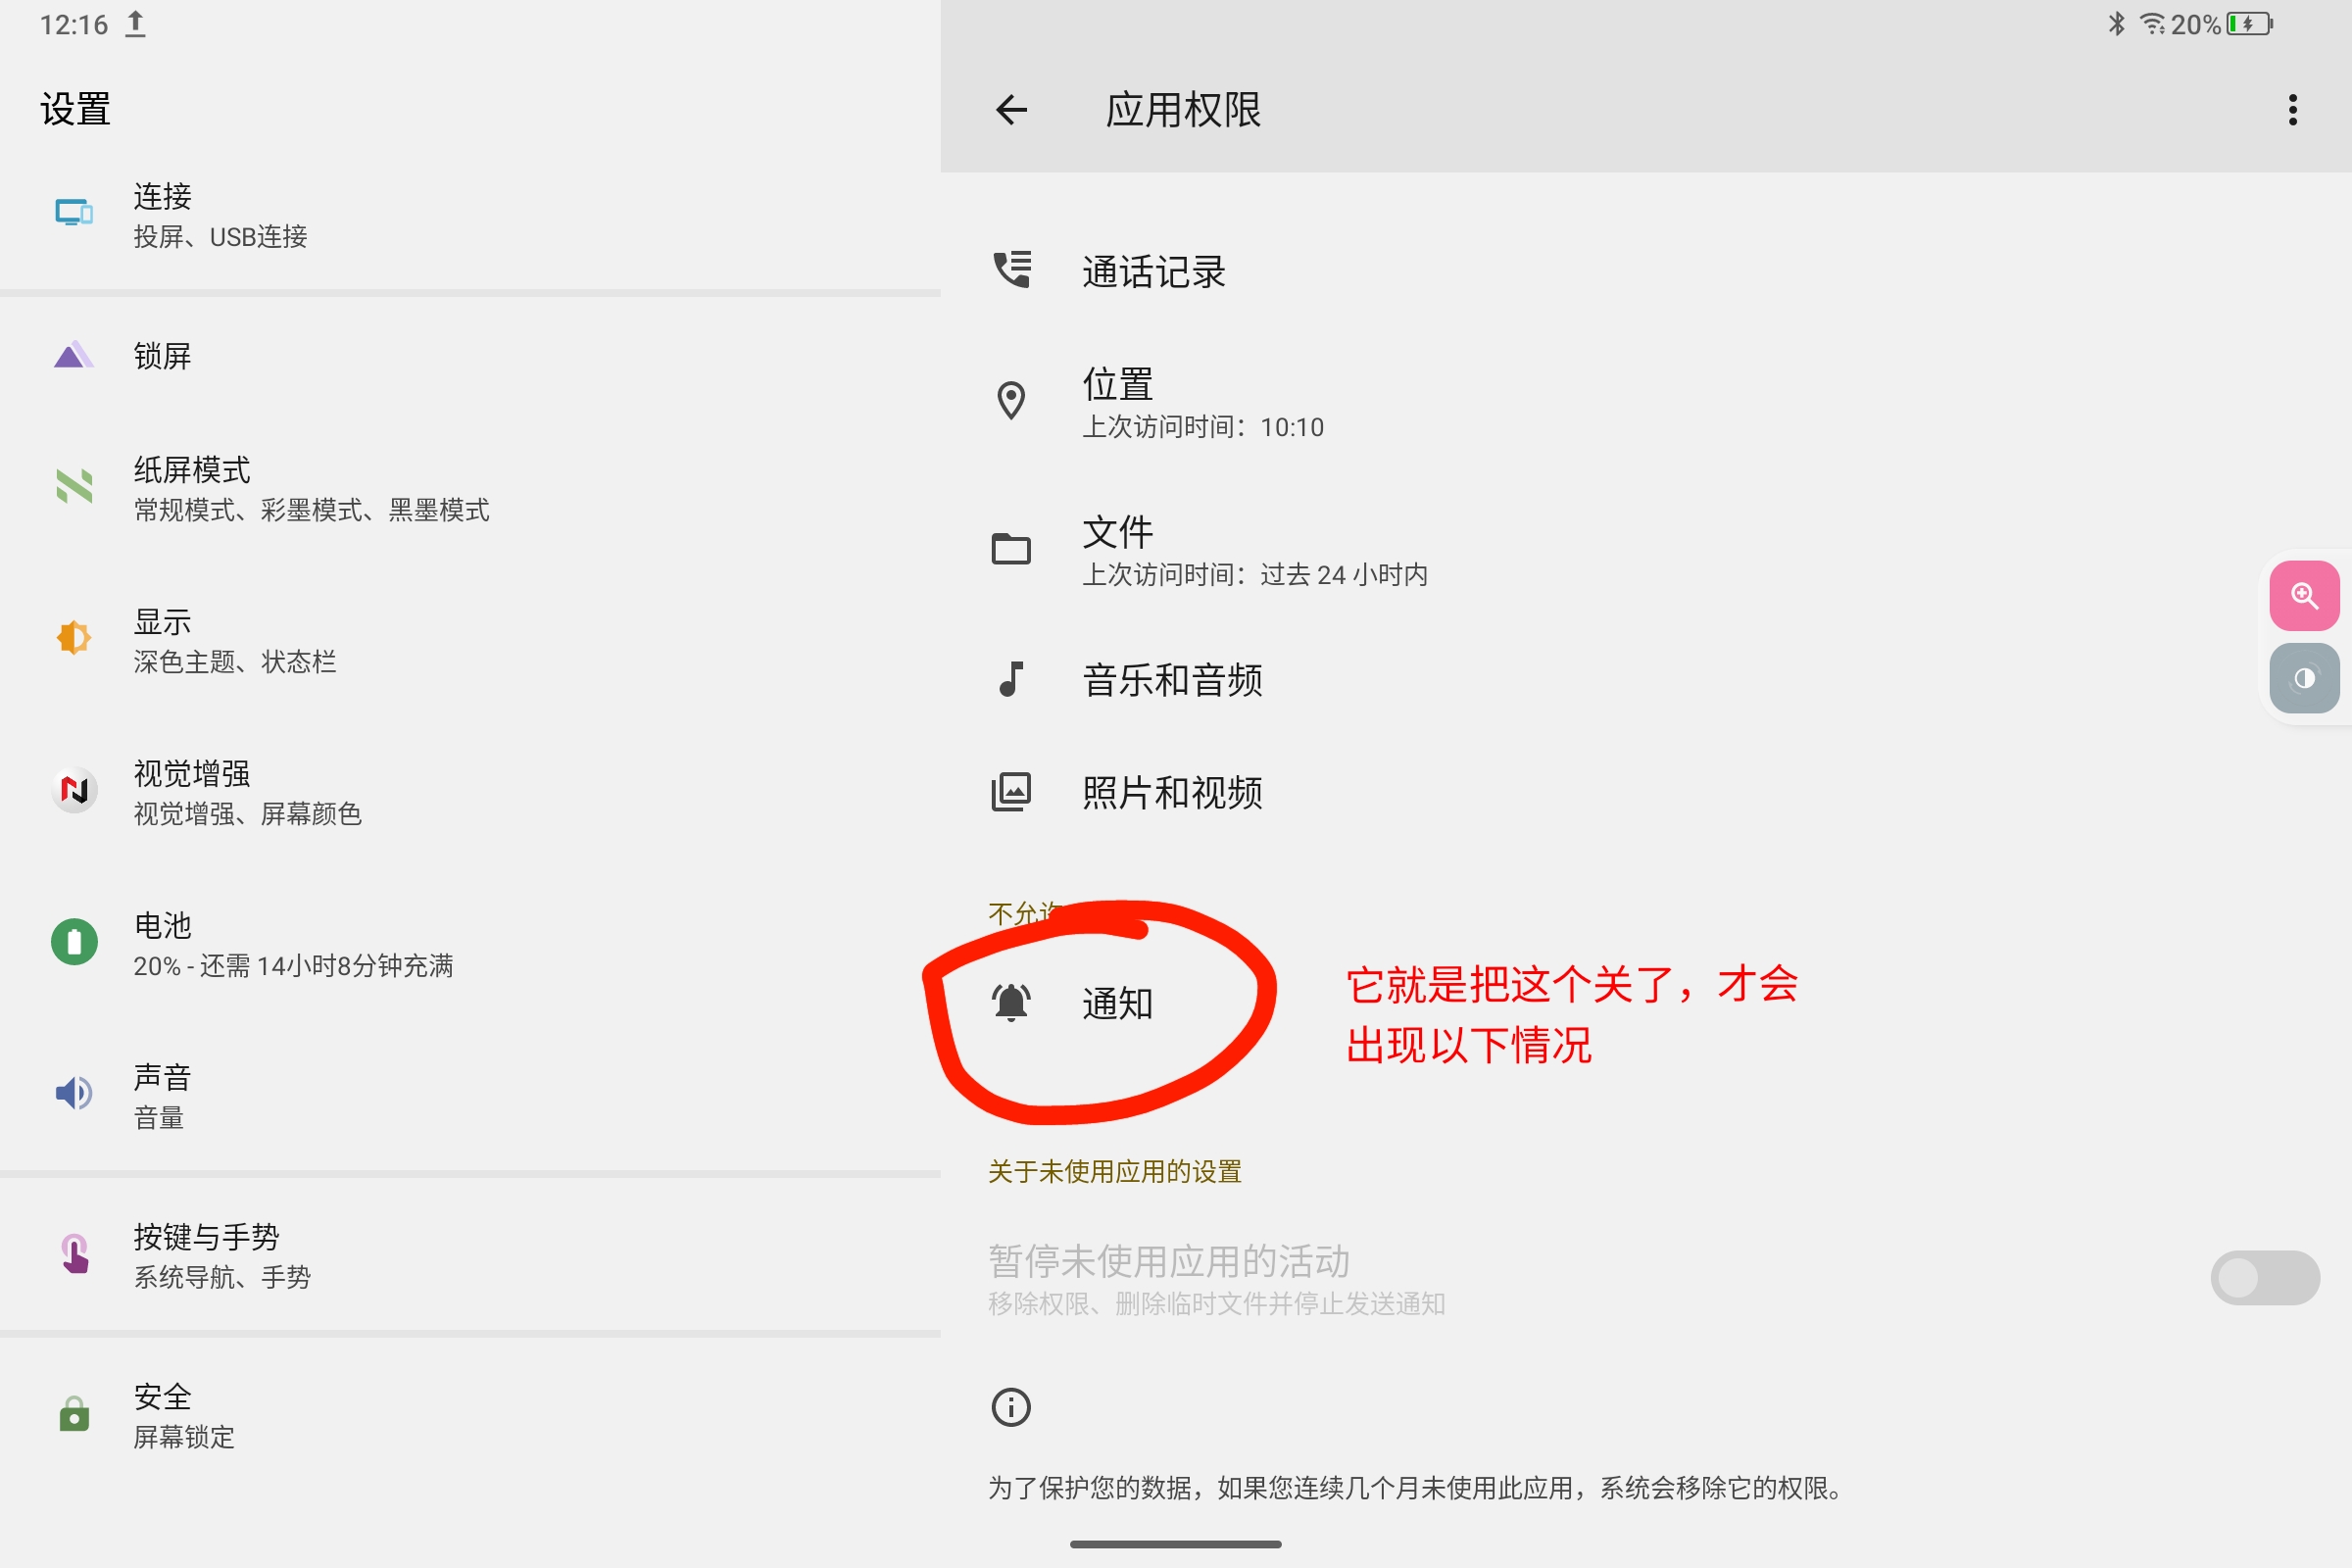Tap the 关于未使用应用的设置 section header
This screenshot has width=2352, height=1568.
pyautogui.click(x=1115, y=1171)
